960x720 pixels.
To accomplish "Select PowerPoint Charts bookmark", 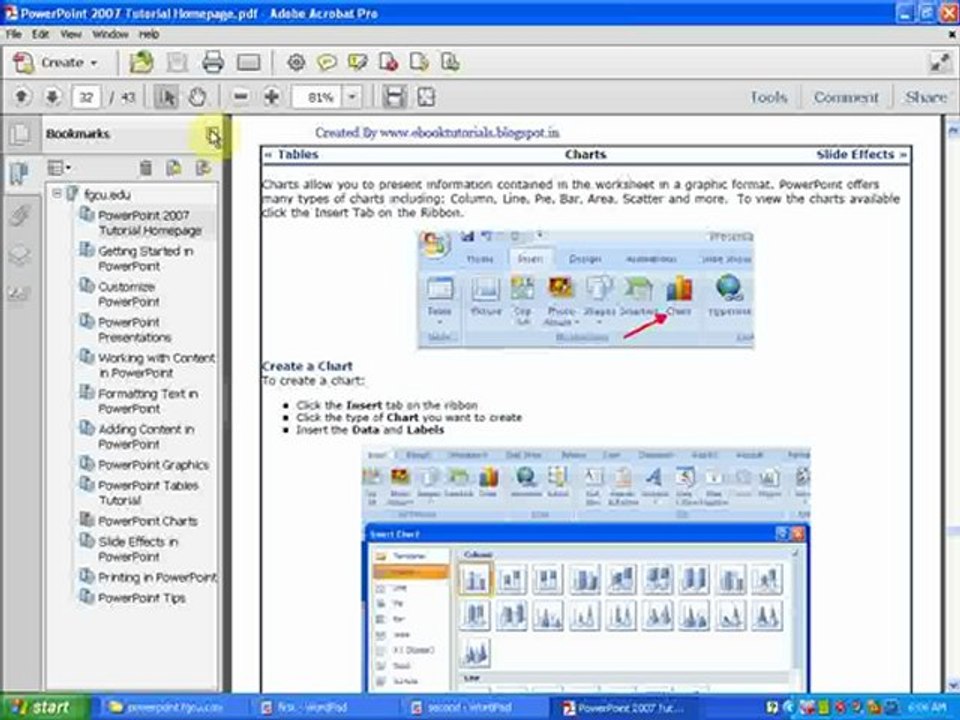I will tap(148, 521).
